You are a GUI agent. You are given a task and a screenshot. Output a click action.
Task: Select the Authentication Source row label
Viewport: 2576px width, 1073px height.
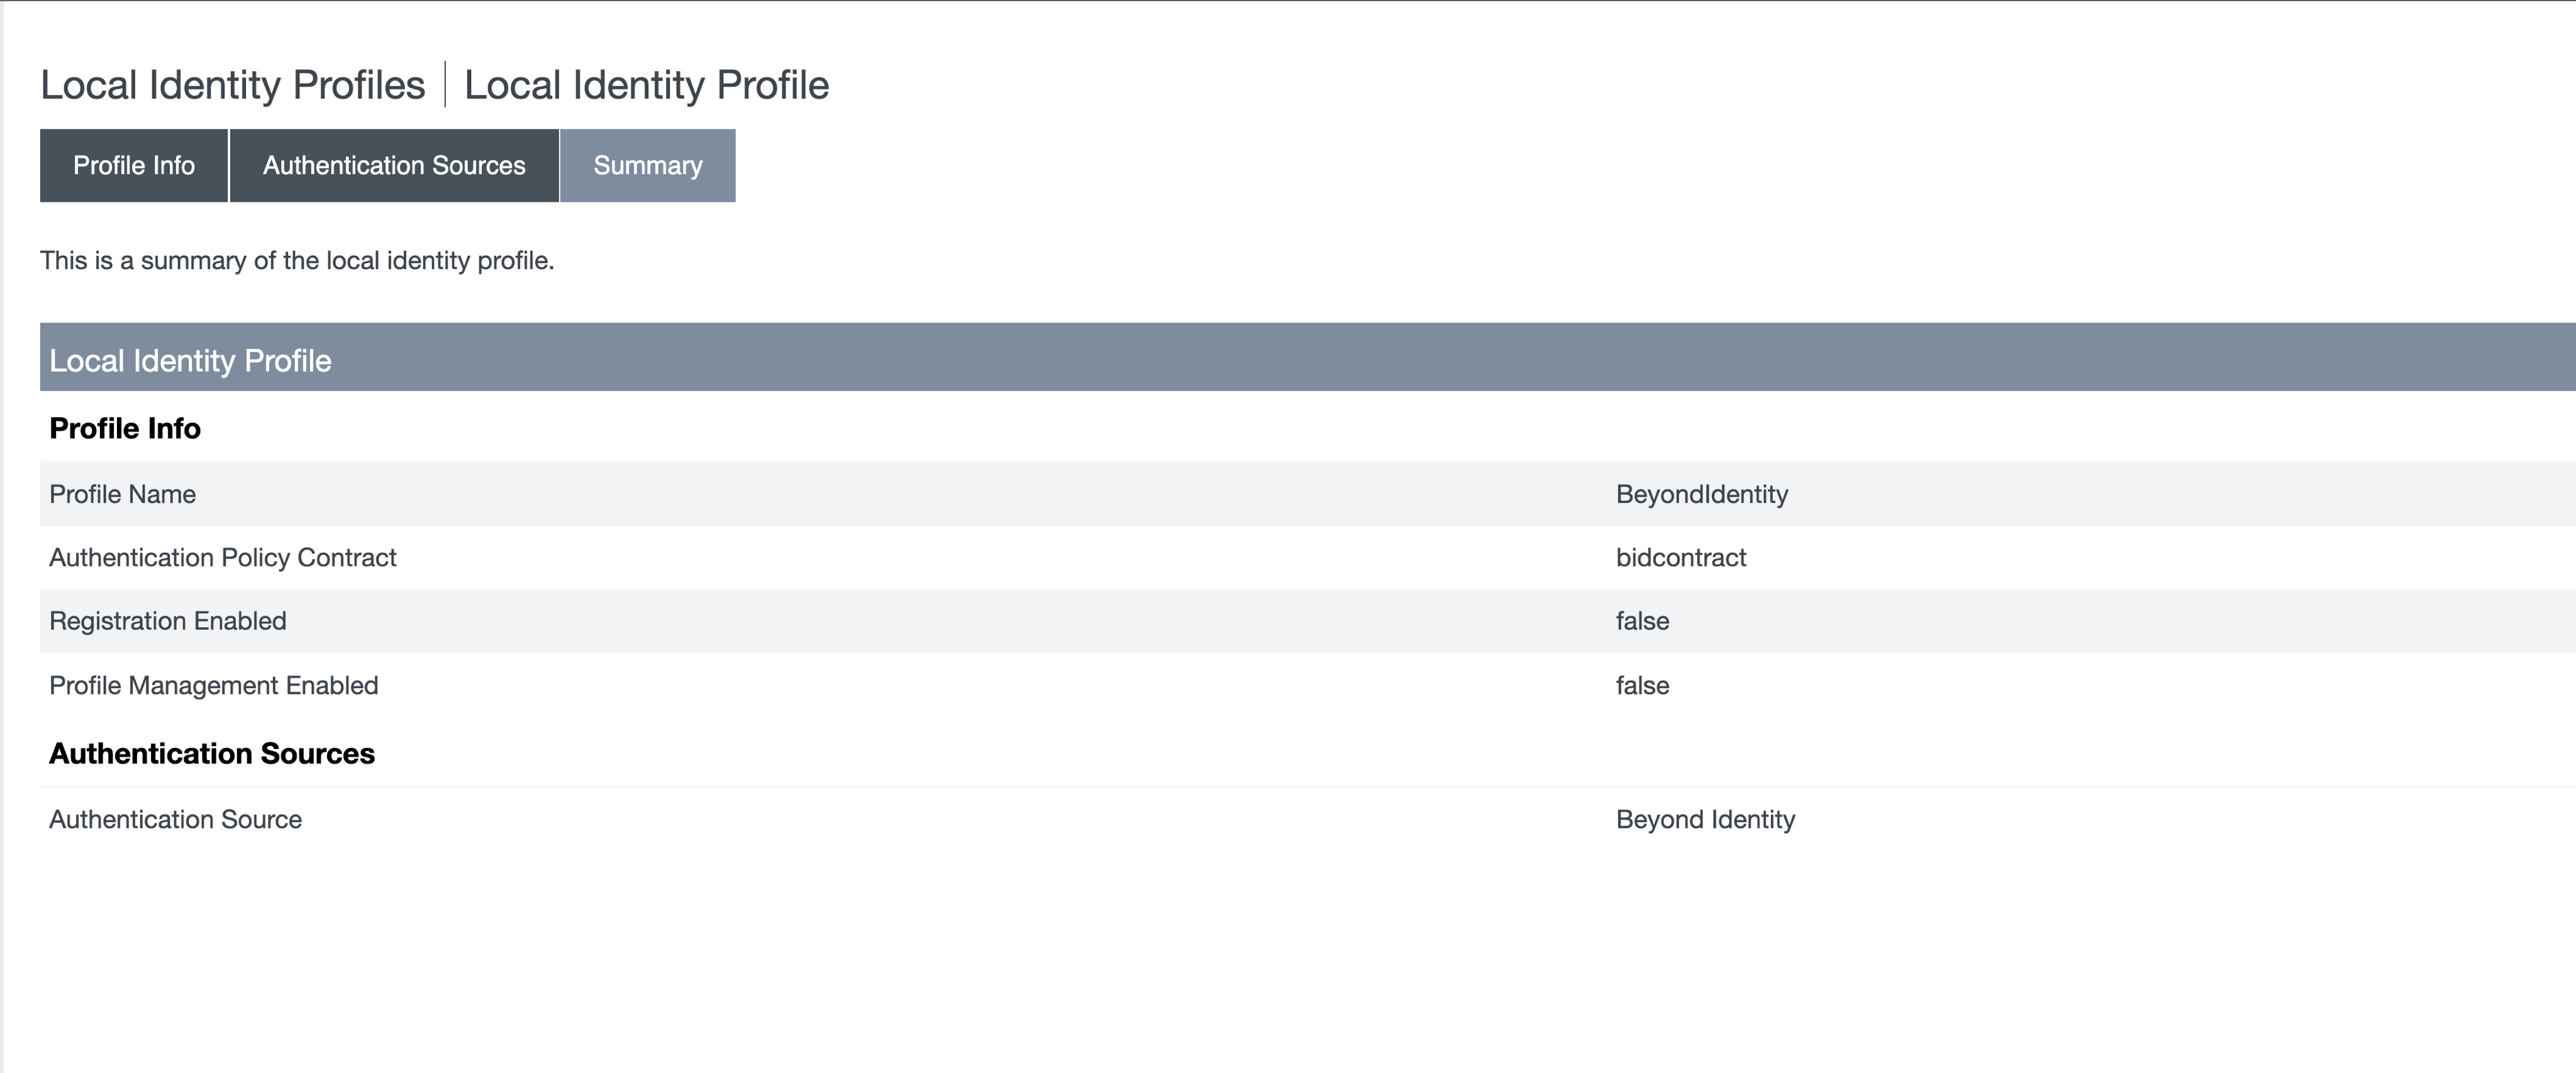click(175, 819)
